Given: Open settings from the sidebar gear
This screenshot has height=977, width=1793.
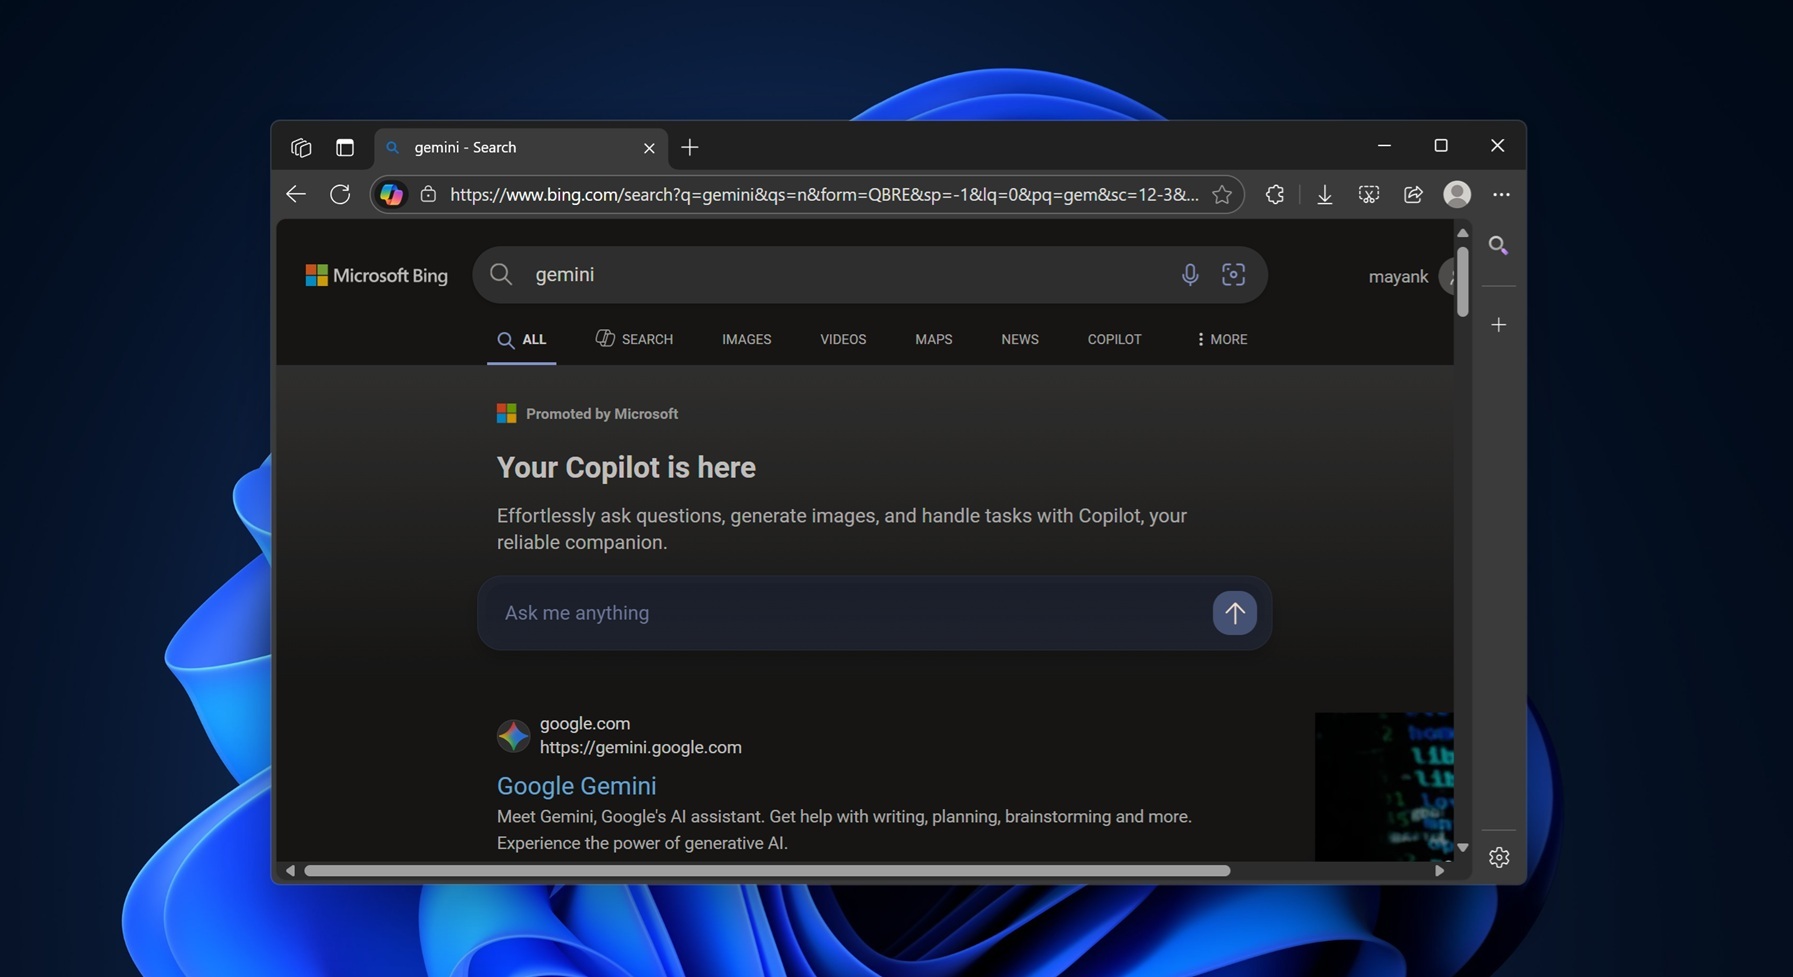Looking at the screenshot, I should click(1499, 857).
